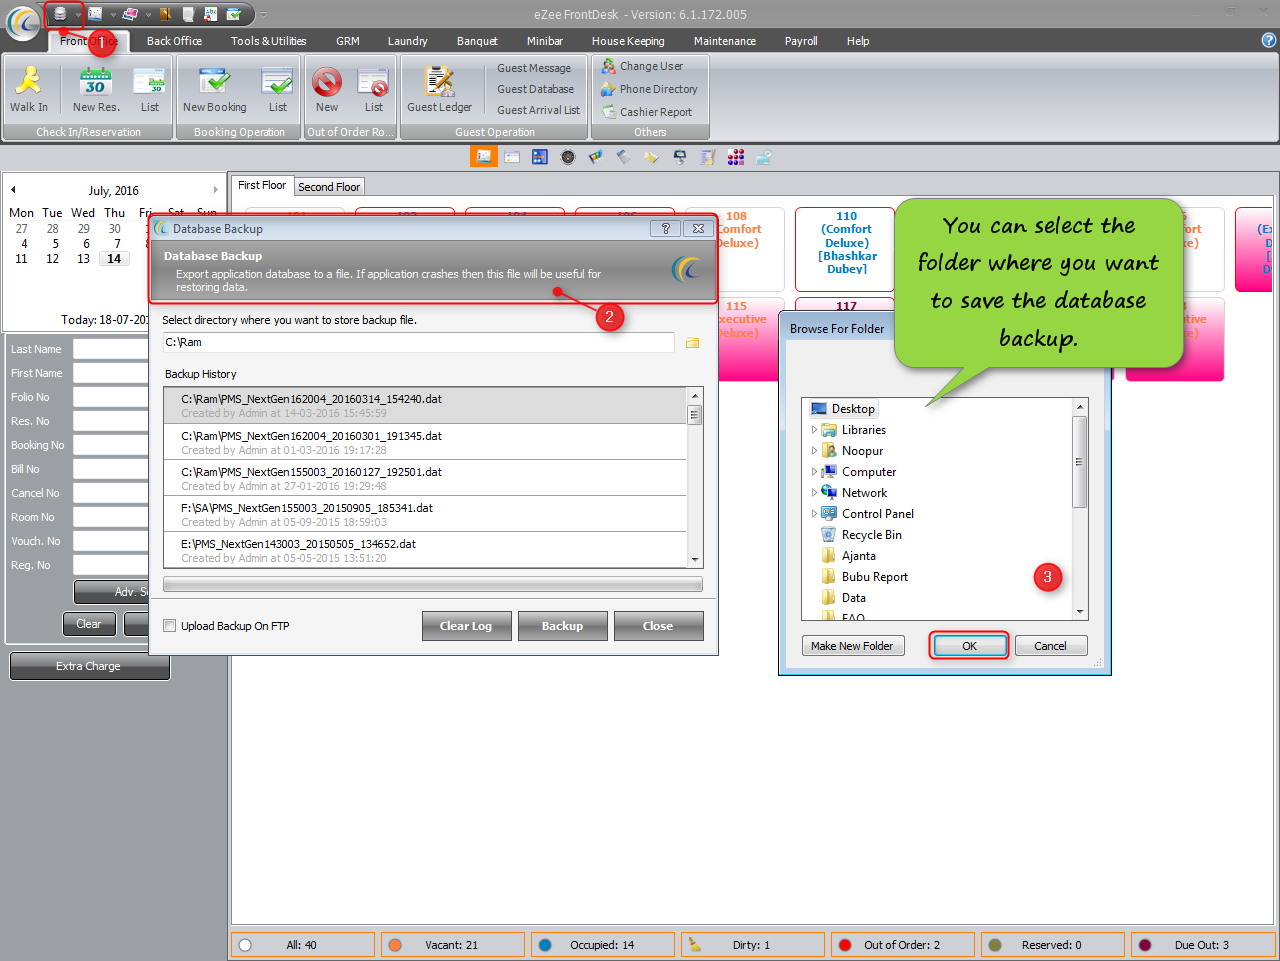Click Make New Folder button
Viewport: 1280px width, 961px height.
[x=853, y=646]
